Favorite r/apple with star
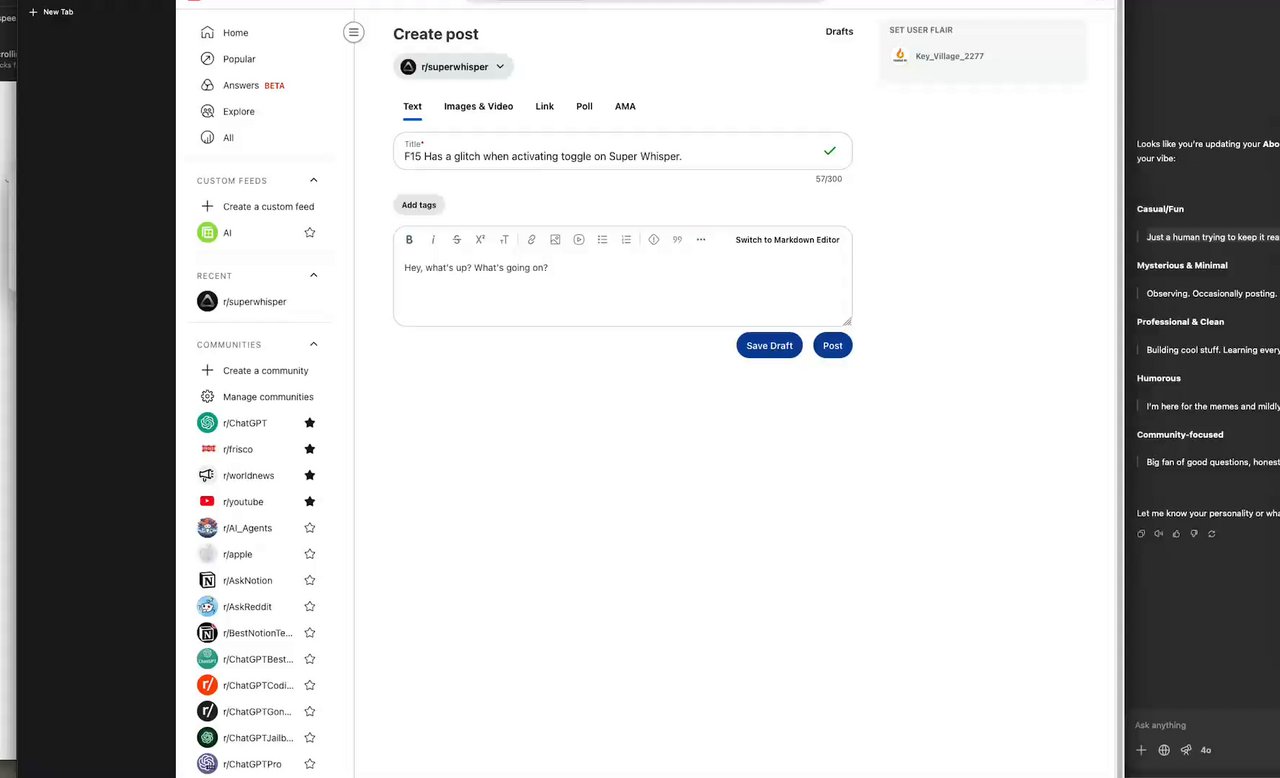Screen dimensions: 1280x778 coord(310,554)
